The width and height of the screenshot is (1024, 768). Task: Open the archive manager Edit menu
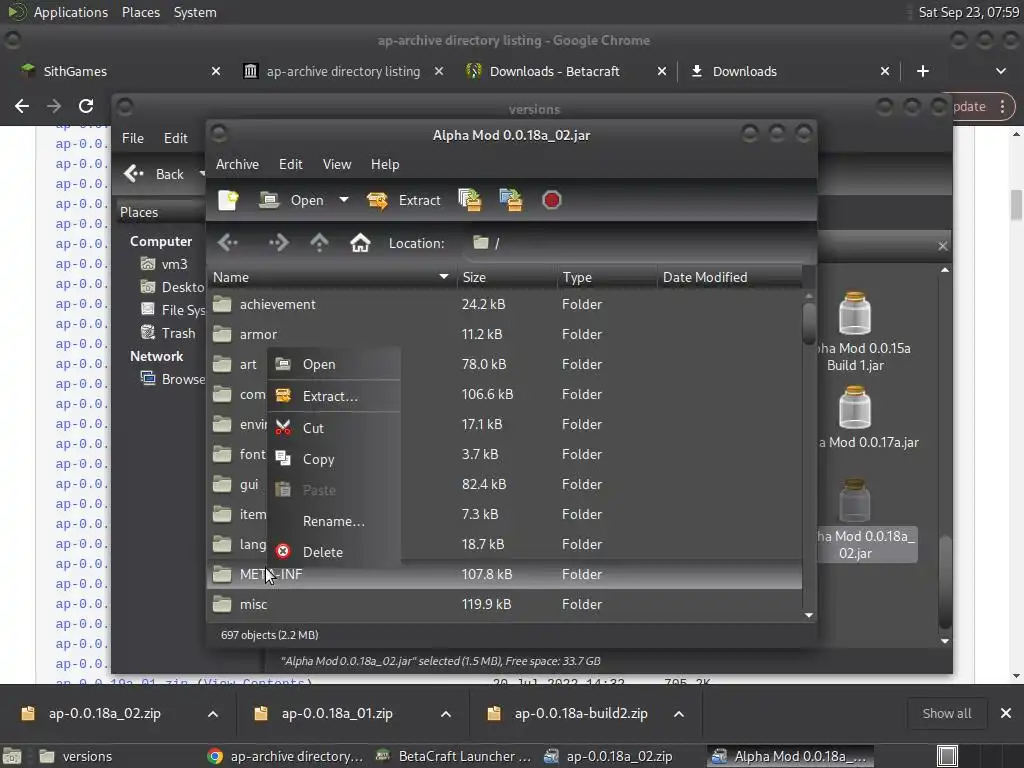pos(291,165)
